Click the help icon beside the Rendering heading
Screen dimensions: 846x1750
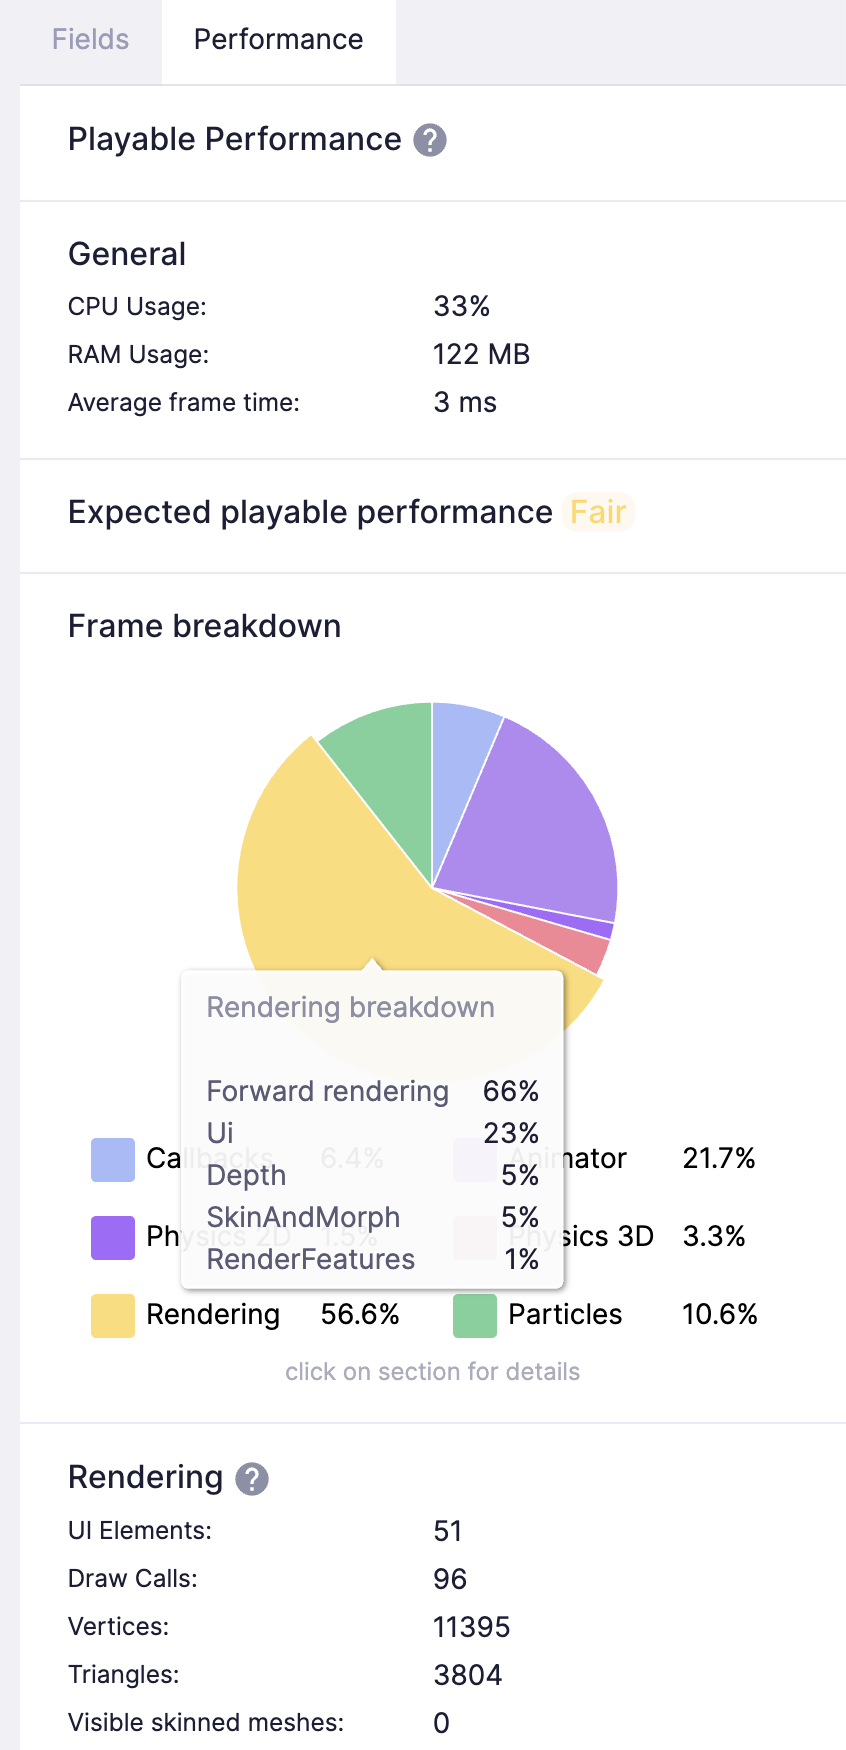coord(252,1478)
